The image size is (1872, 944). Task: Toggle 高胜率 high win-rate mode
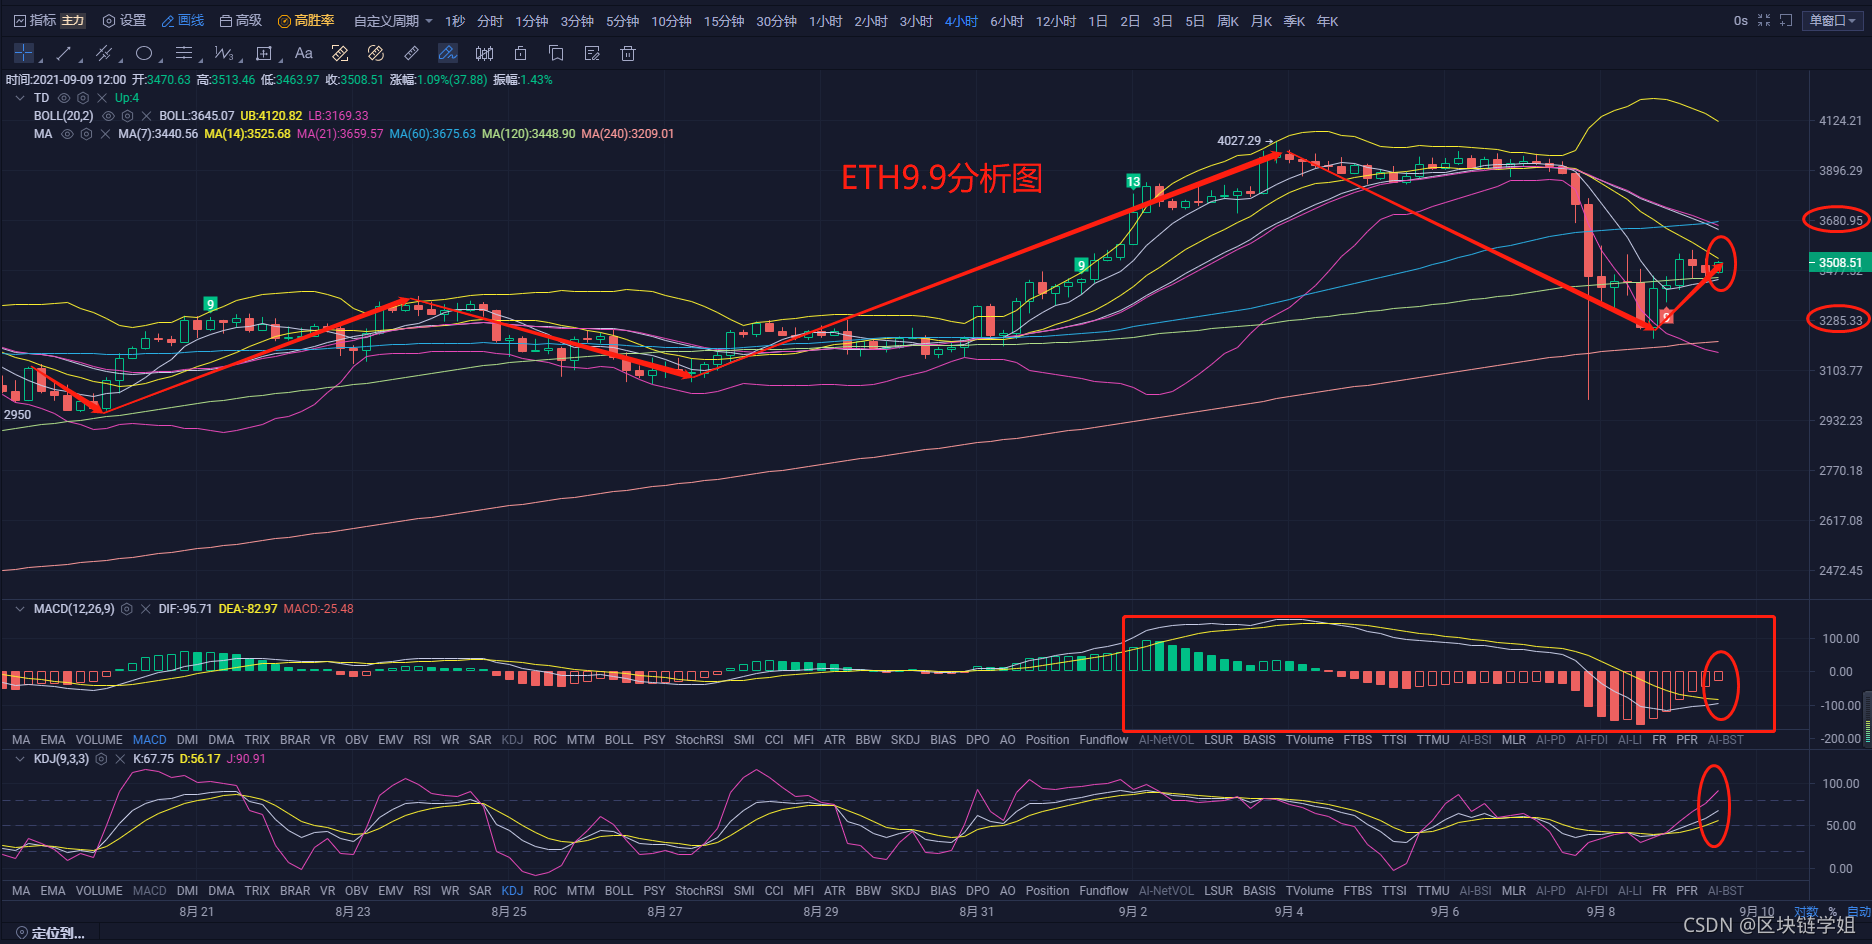point(306,20)
